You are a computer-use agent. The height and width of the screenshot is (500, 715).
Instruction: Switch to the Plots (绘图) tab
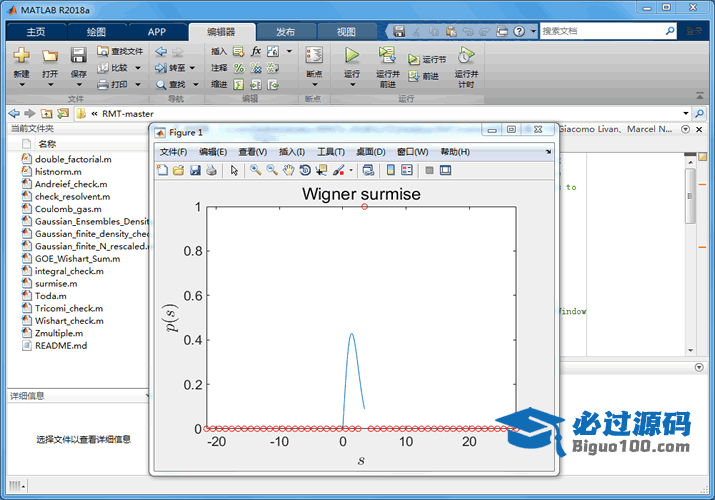point(96,31)
